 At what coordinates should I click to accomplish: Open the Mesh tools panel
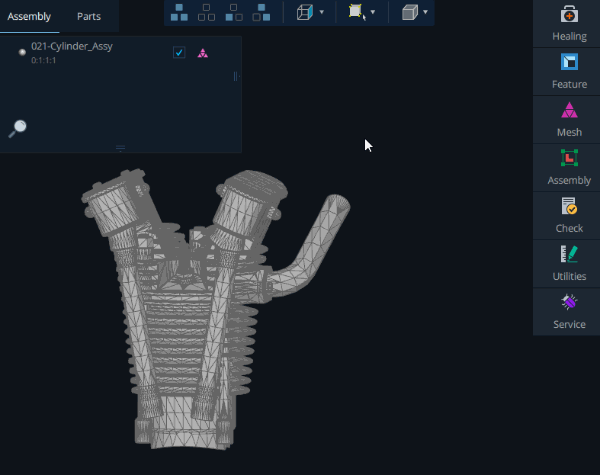pyautogui.click(x=569, y=120)
